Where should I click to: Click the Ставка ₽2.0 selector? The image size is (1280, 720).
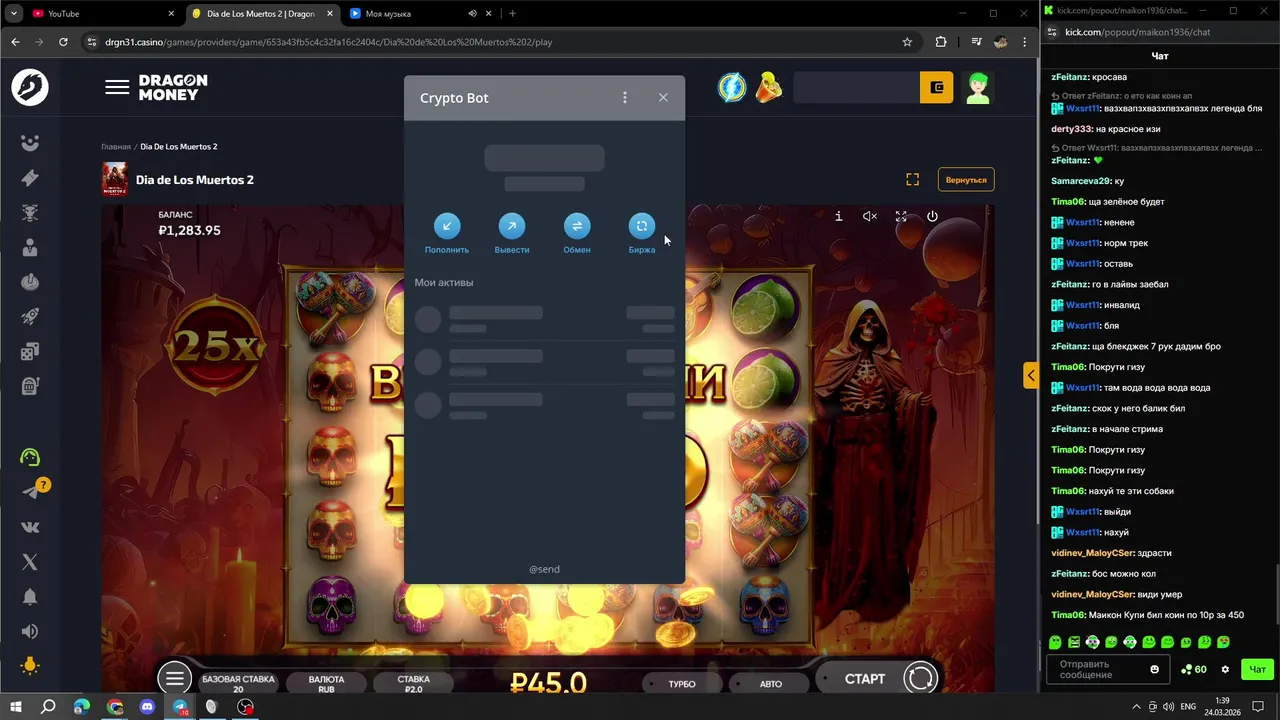(413, 684)
